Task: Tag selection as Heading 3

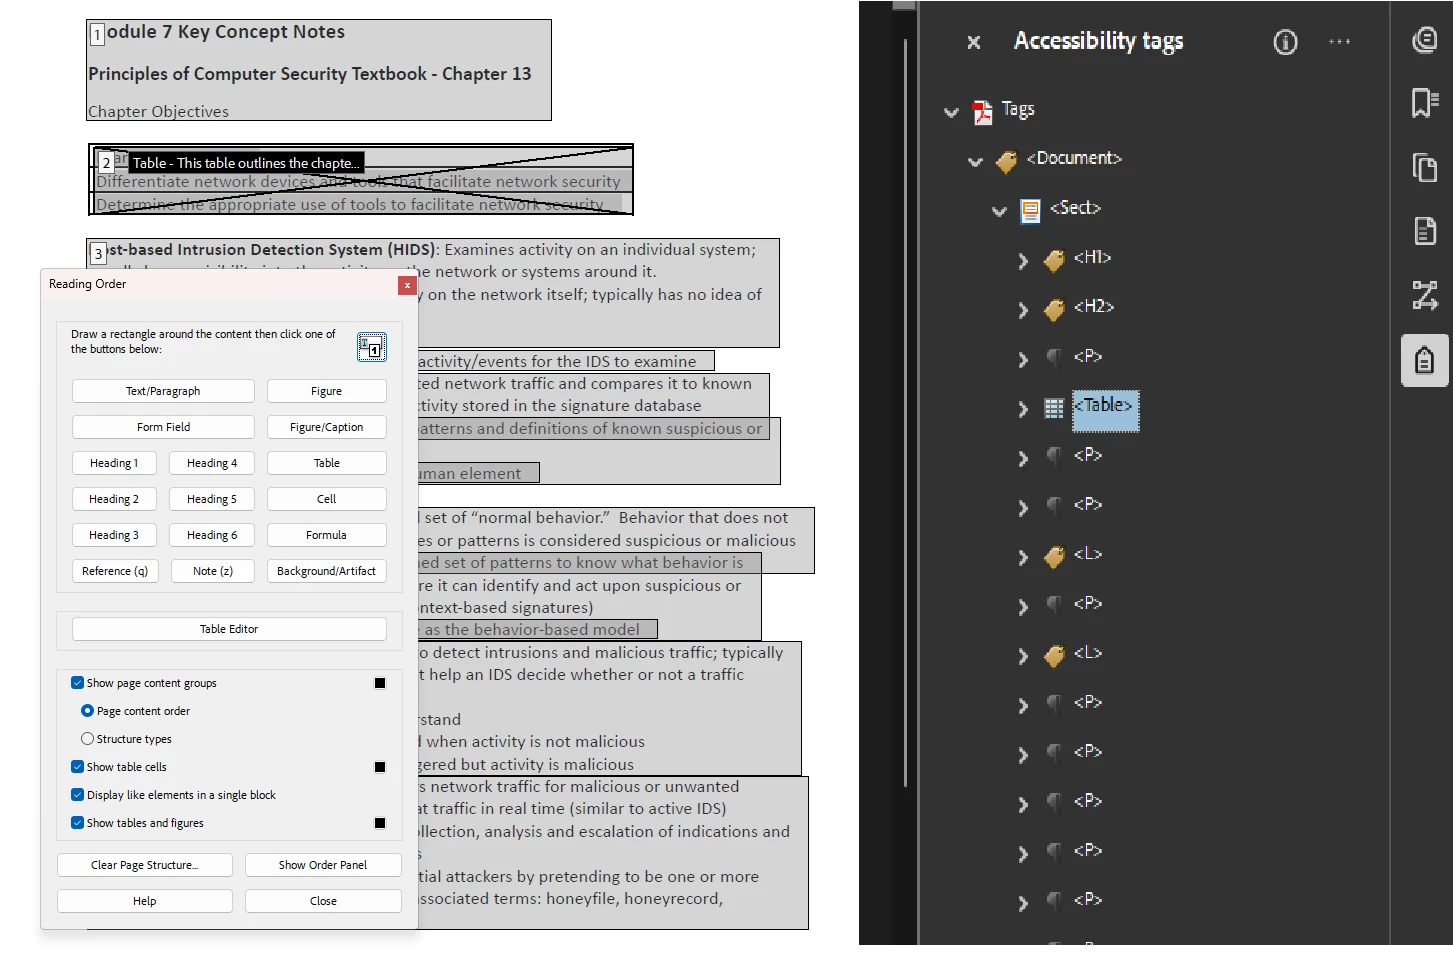Action: (114, 535)
